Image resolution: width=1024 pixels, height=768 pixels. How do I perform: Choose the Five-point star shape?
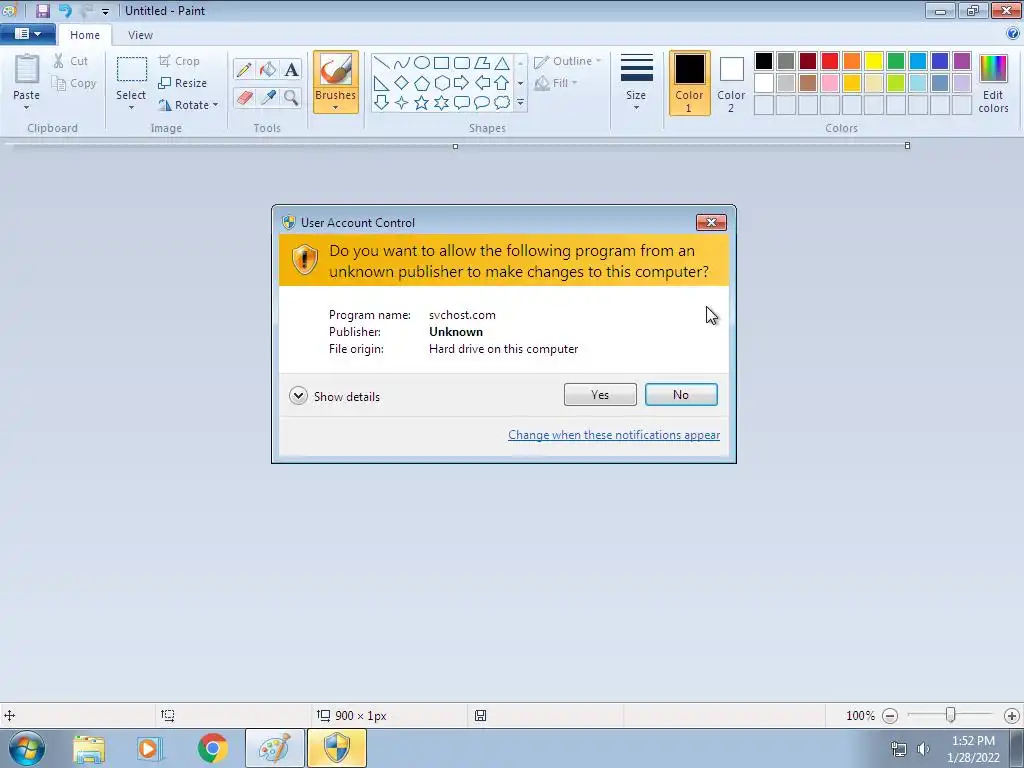(422, 103)
